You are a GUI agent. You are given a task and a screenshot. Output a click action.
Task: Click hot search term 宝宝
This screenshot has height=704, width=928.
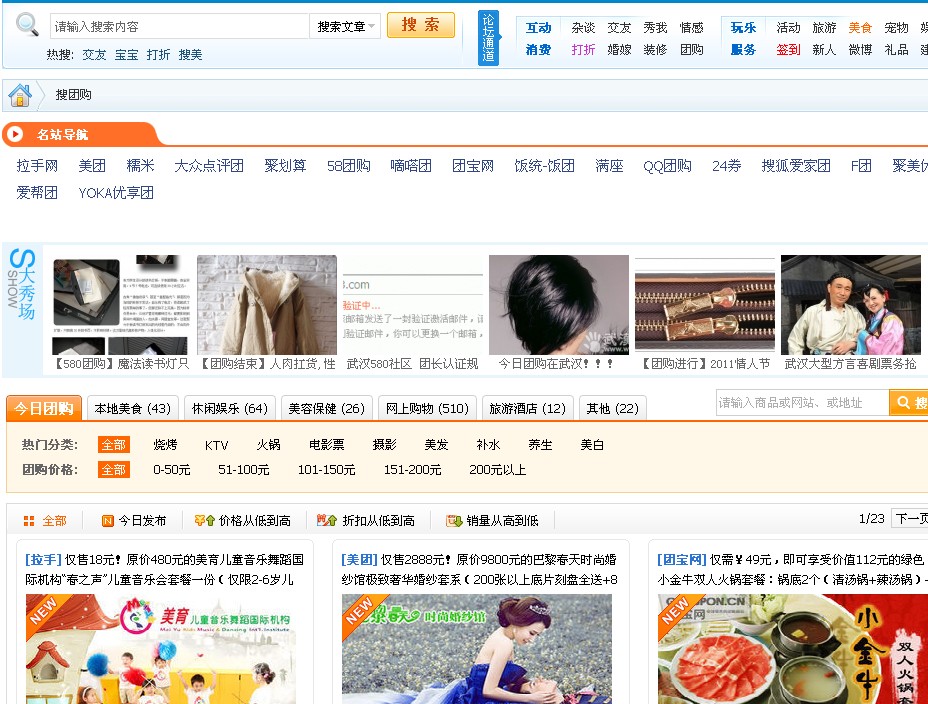(127, 55)
